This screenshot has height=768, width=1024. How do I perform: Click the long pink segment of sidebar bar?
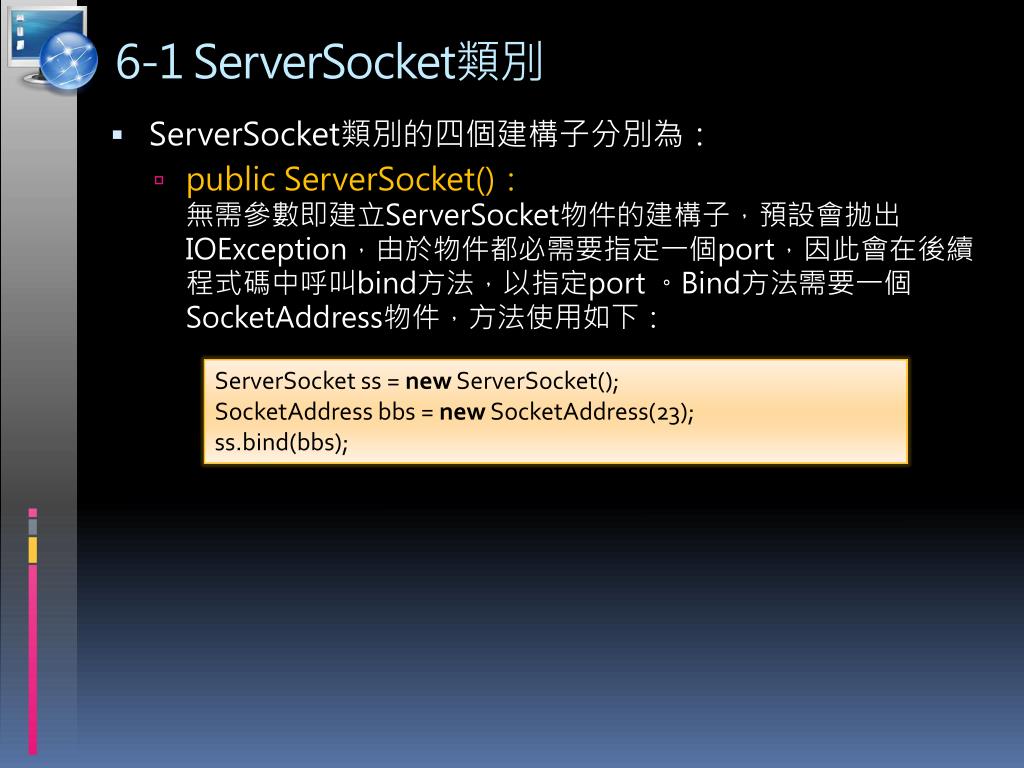click(x=33, y=660)
